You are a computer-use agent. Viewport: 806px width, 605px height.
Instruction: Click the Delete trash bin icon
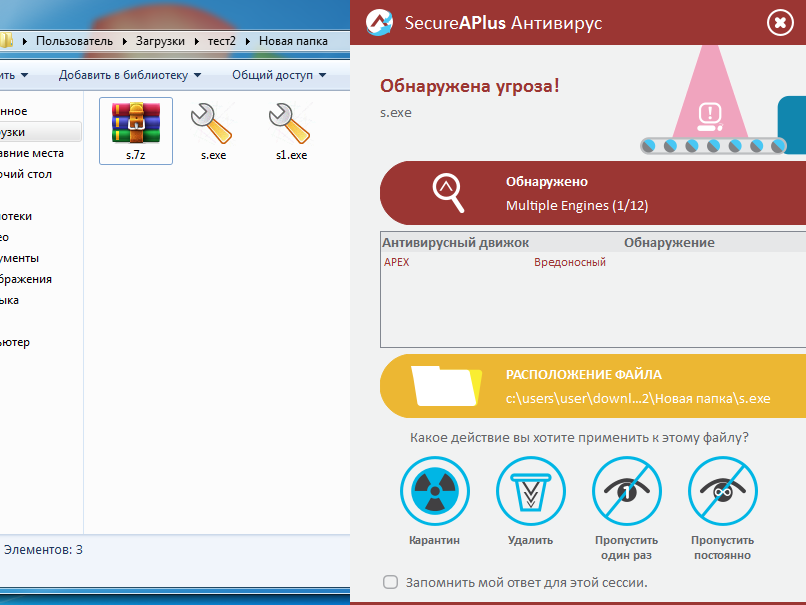[x=530, y=491]
